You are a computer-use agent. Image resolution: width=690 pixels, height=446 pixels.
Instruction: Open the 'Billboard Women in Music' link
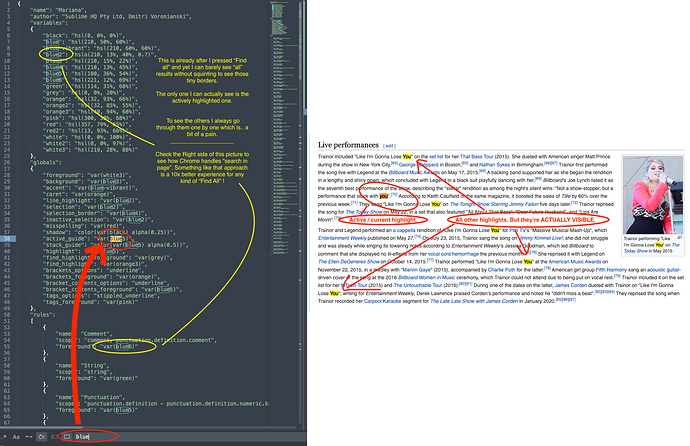click(x=426, y=278)
